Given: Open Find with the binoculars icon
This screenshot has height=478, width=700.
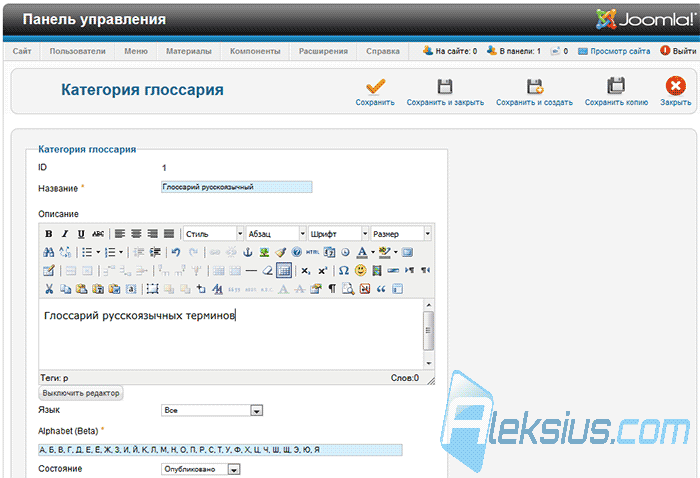Looking at the screenshot, I should pos(49,252).
